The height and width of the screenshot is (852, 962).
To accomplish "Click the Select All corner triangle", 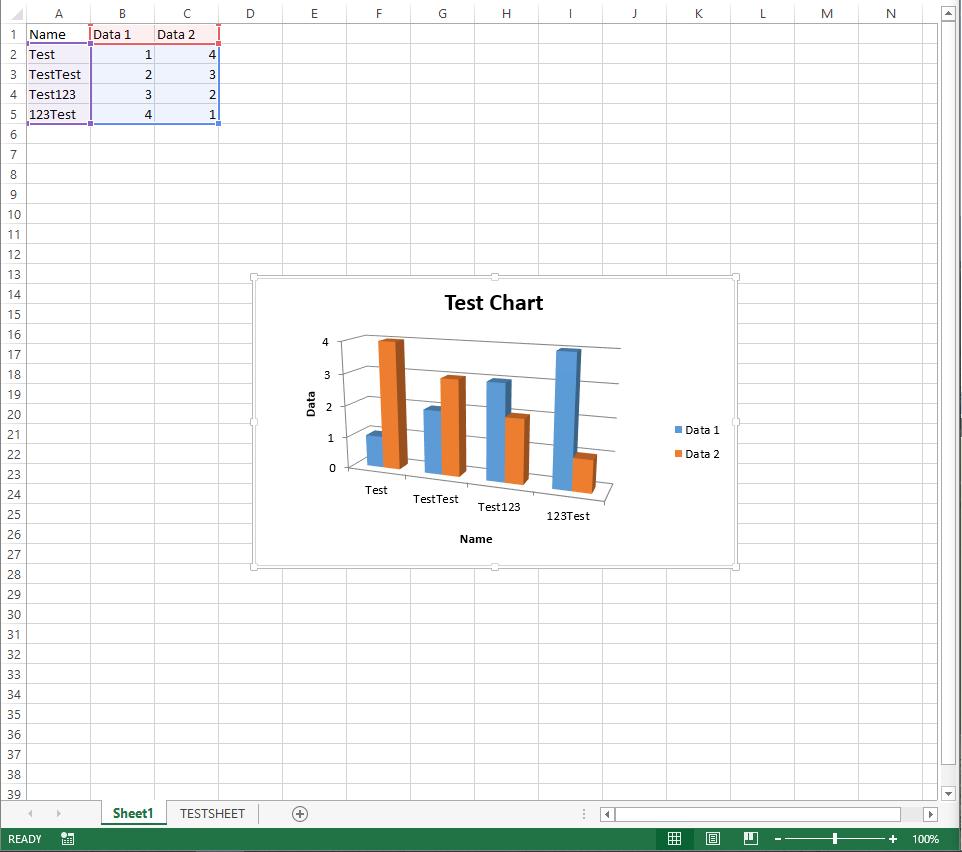I will pos(13,14).
